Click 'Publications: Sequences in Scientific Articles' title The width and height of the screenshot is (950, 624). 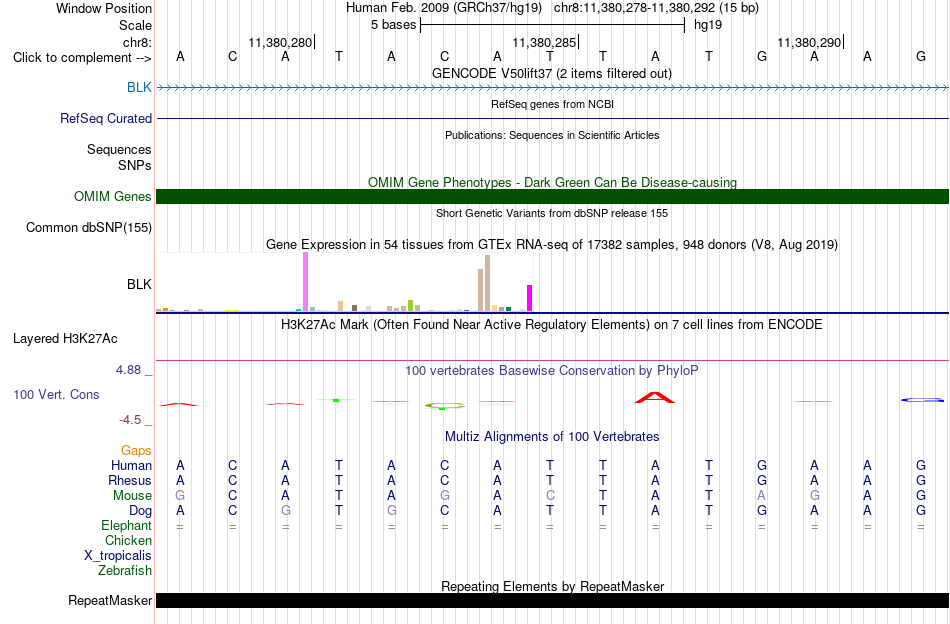click(552, 135)
